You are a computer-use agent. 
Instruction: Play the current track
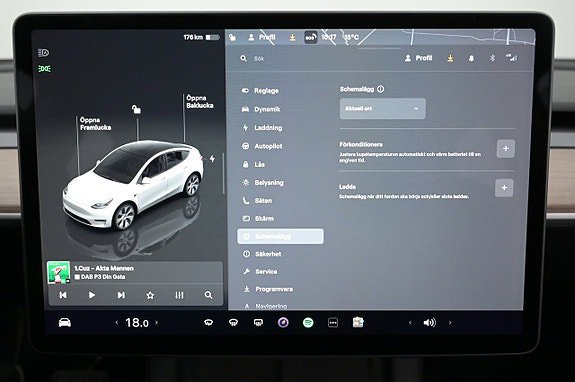point(92,295)
